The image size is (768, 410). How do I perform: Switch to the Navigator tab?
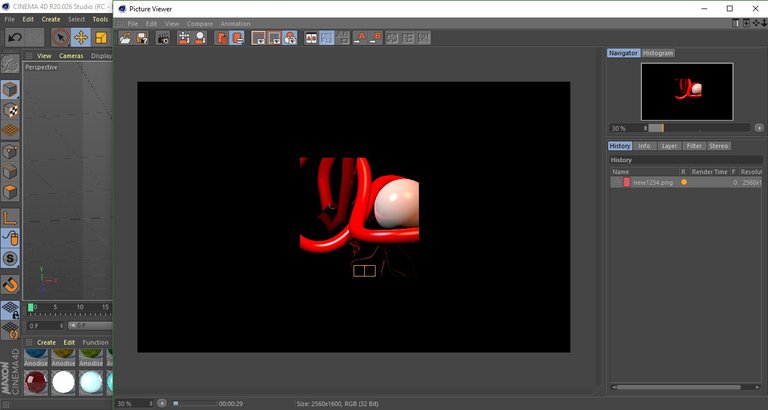coord(624,53)
